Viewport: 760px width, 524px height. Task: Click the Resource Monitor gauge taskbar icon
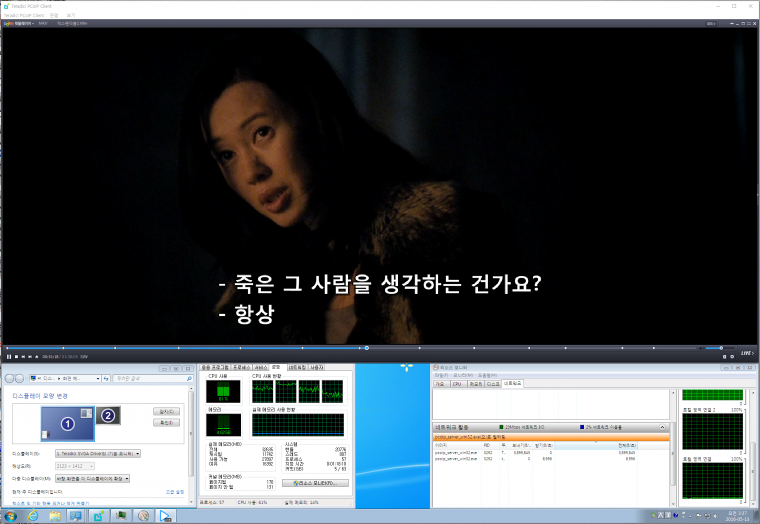(143, 516)
